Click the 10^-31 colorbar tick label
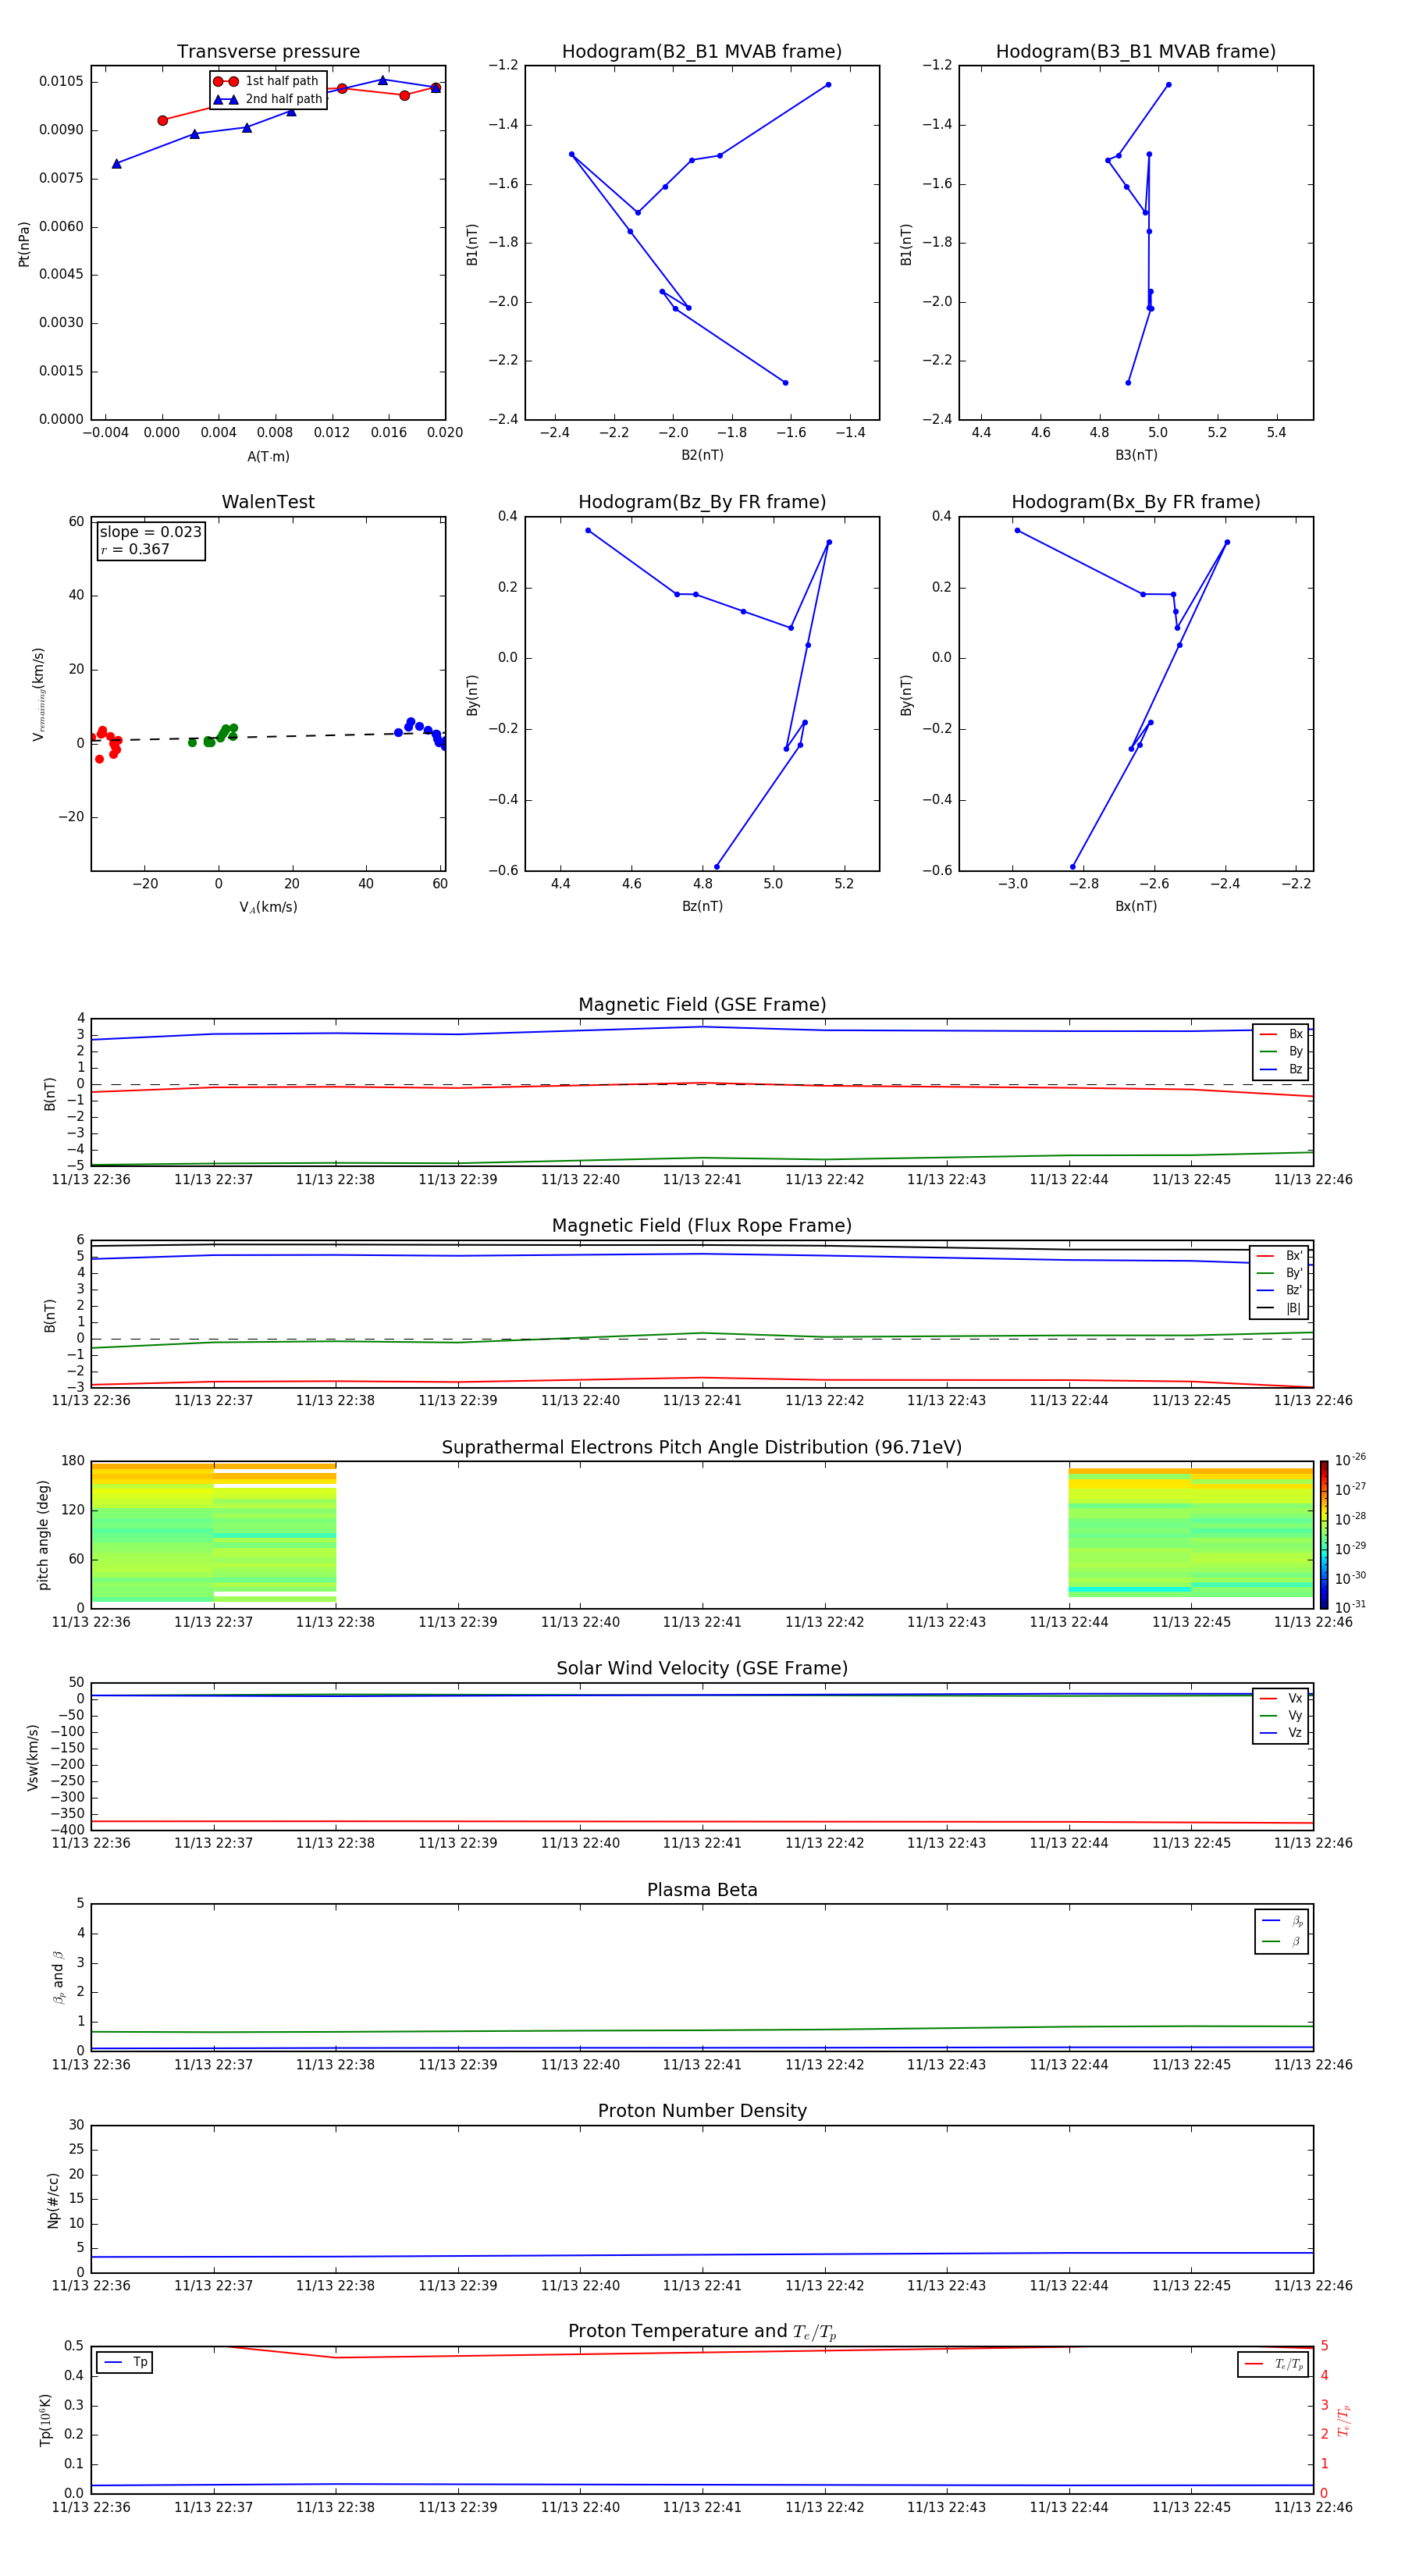This screenshot has width=1405, height=2576. coord(1350,1607)
